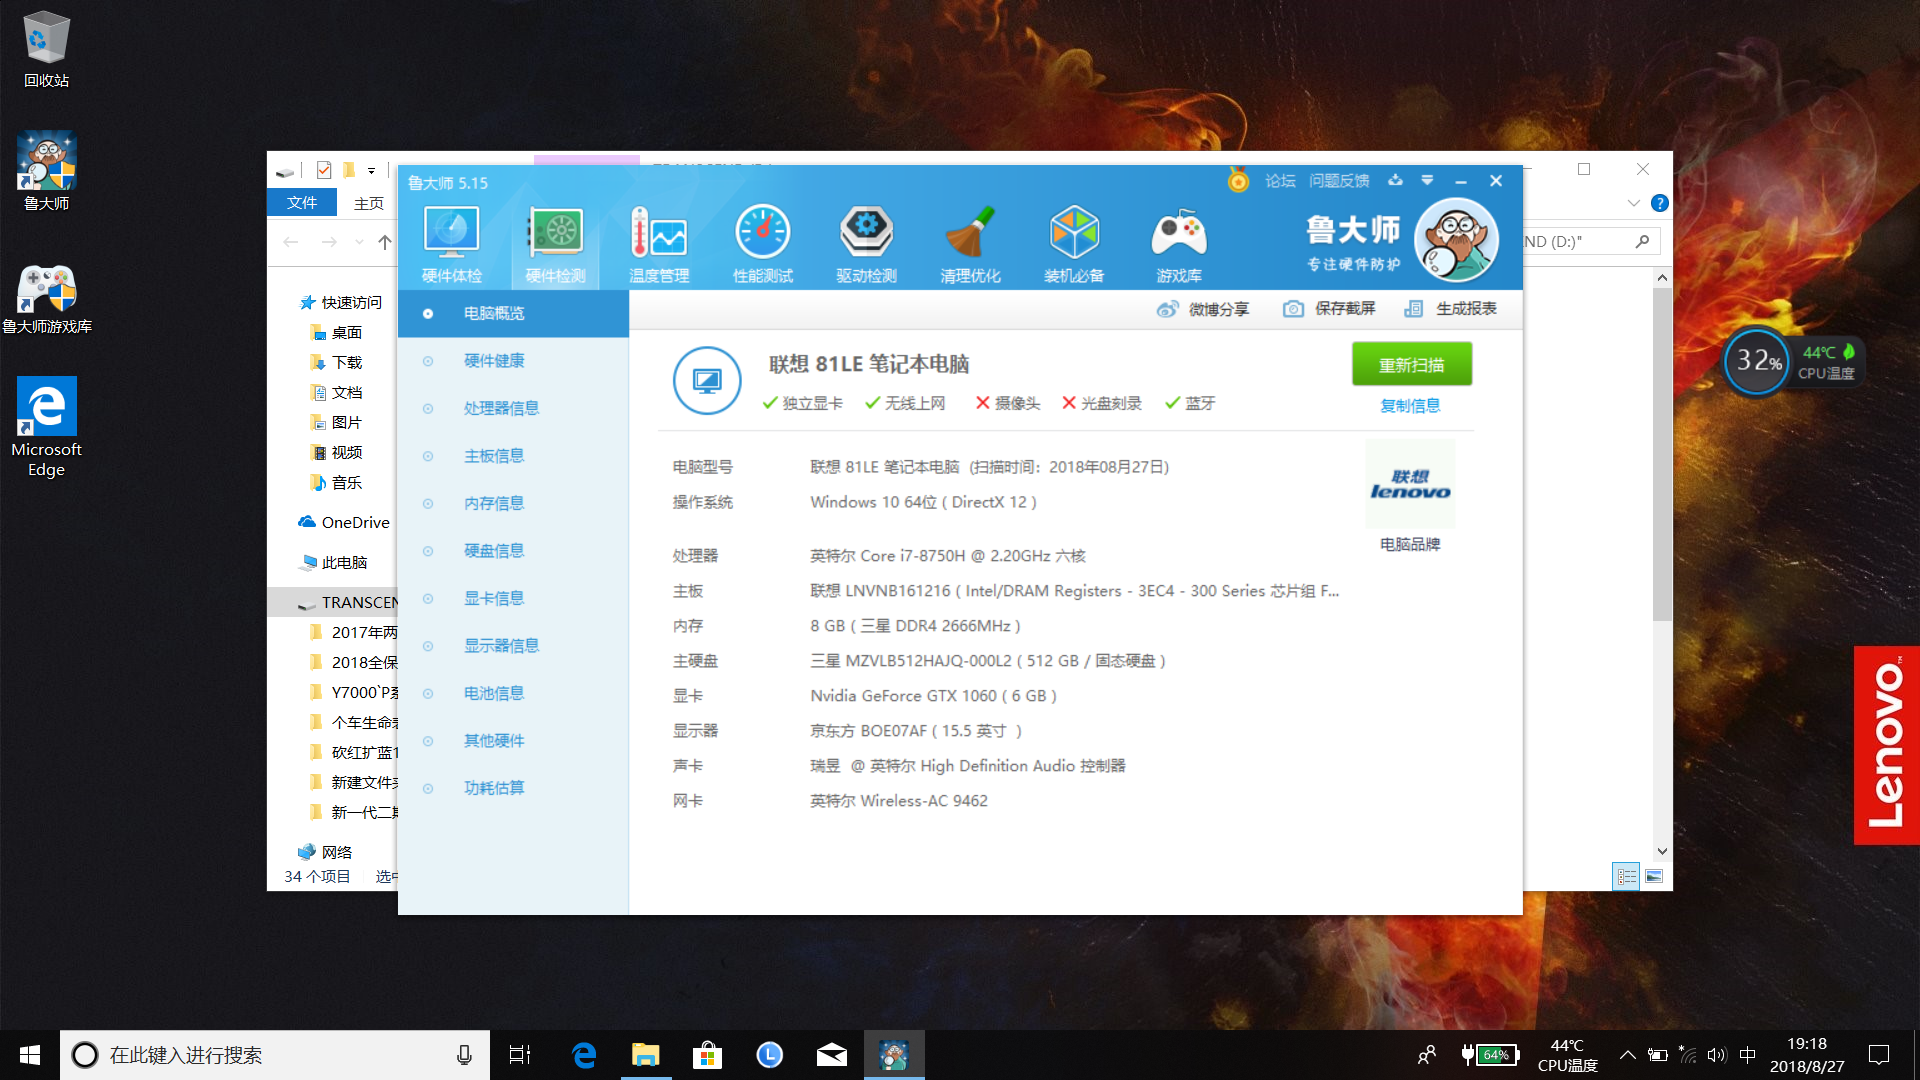Screen dimensions: 1920x1080
Task: Click the File Explorer vertical scrollbar
Action: [1661, 455]
